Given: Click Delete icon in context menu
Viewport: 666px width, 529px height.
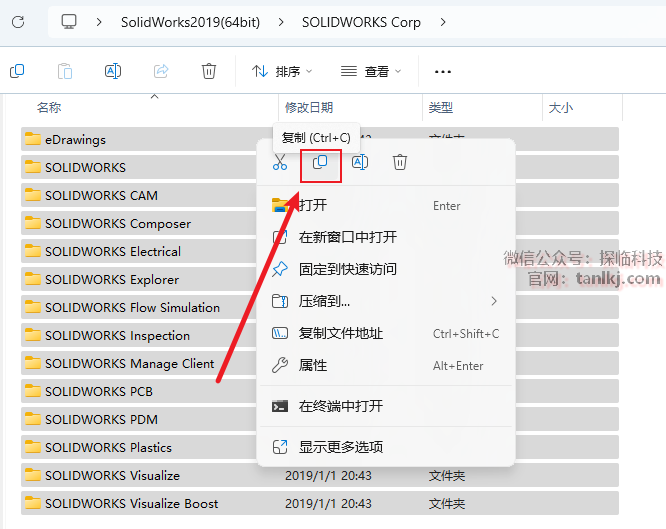Looking at the screenshot, I should pyautogui.click(x=400, y=162).
